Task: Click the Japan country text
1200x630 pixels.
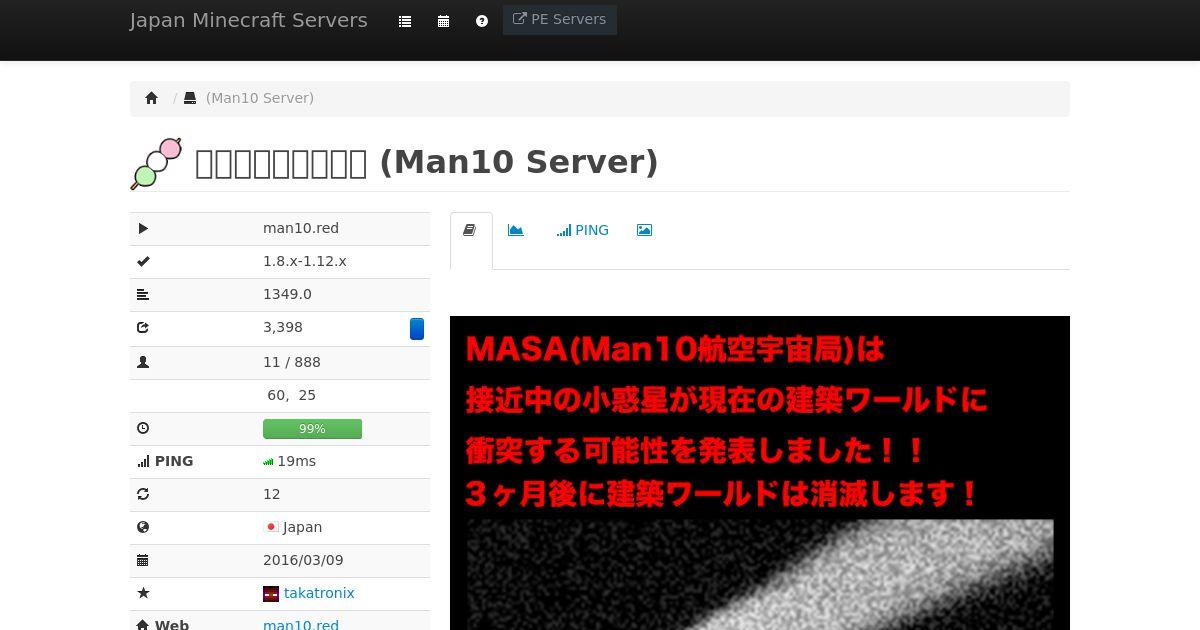Action: tap(302, 527)
